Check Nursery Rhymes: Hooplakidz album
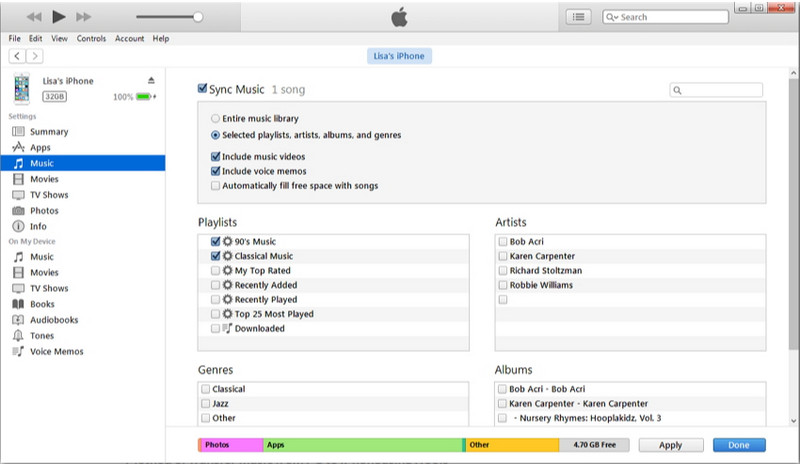The height and width of the screenshot is (464, 800). pos(502,418)
